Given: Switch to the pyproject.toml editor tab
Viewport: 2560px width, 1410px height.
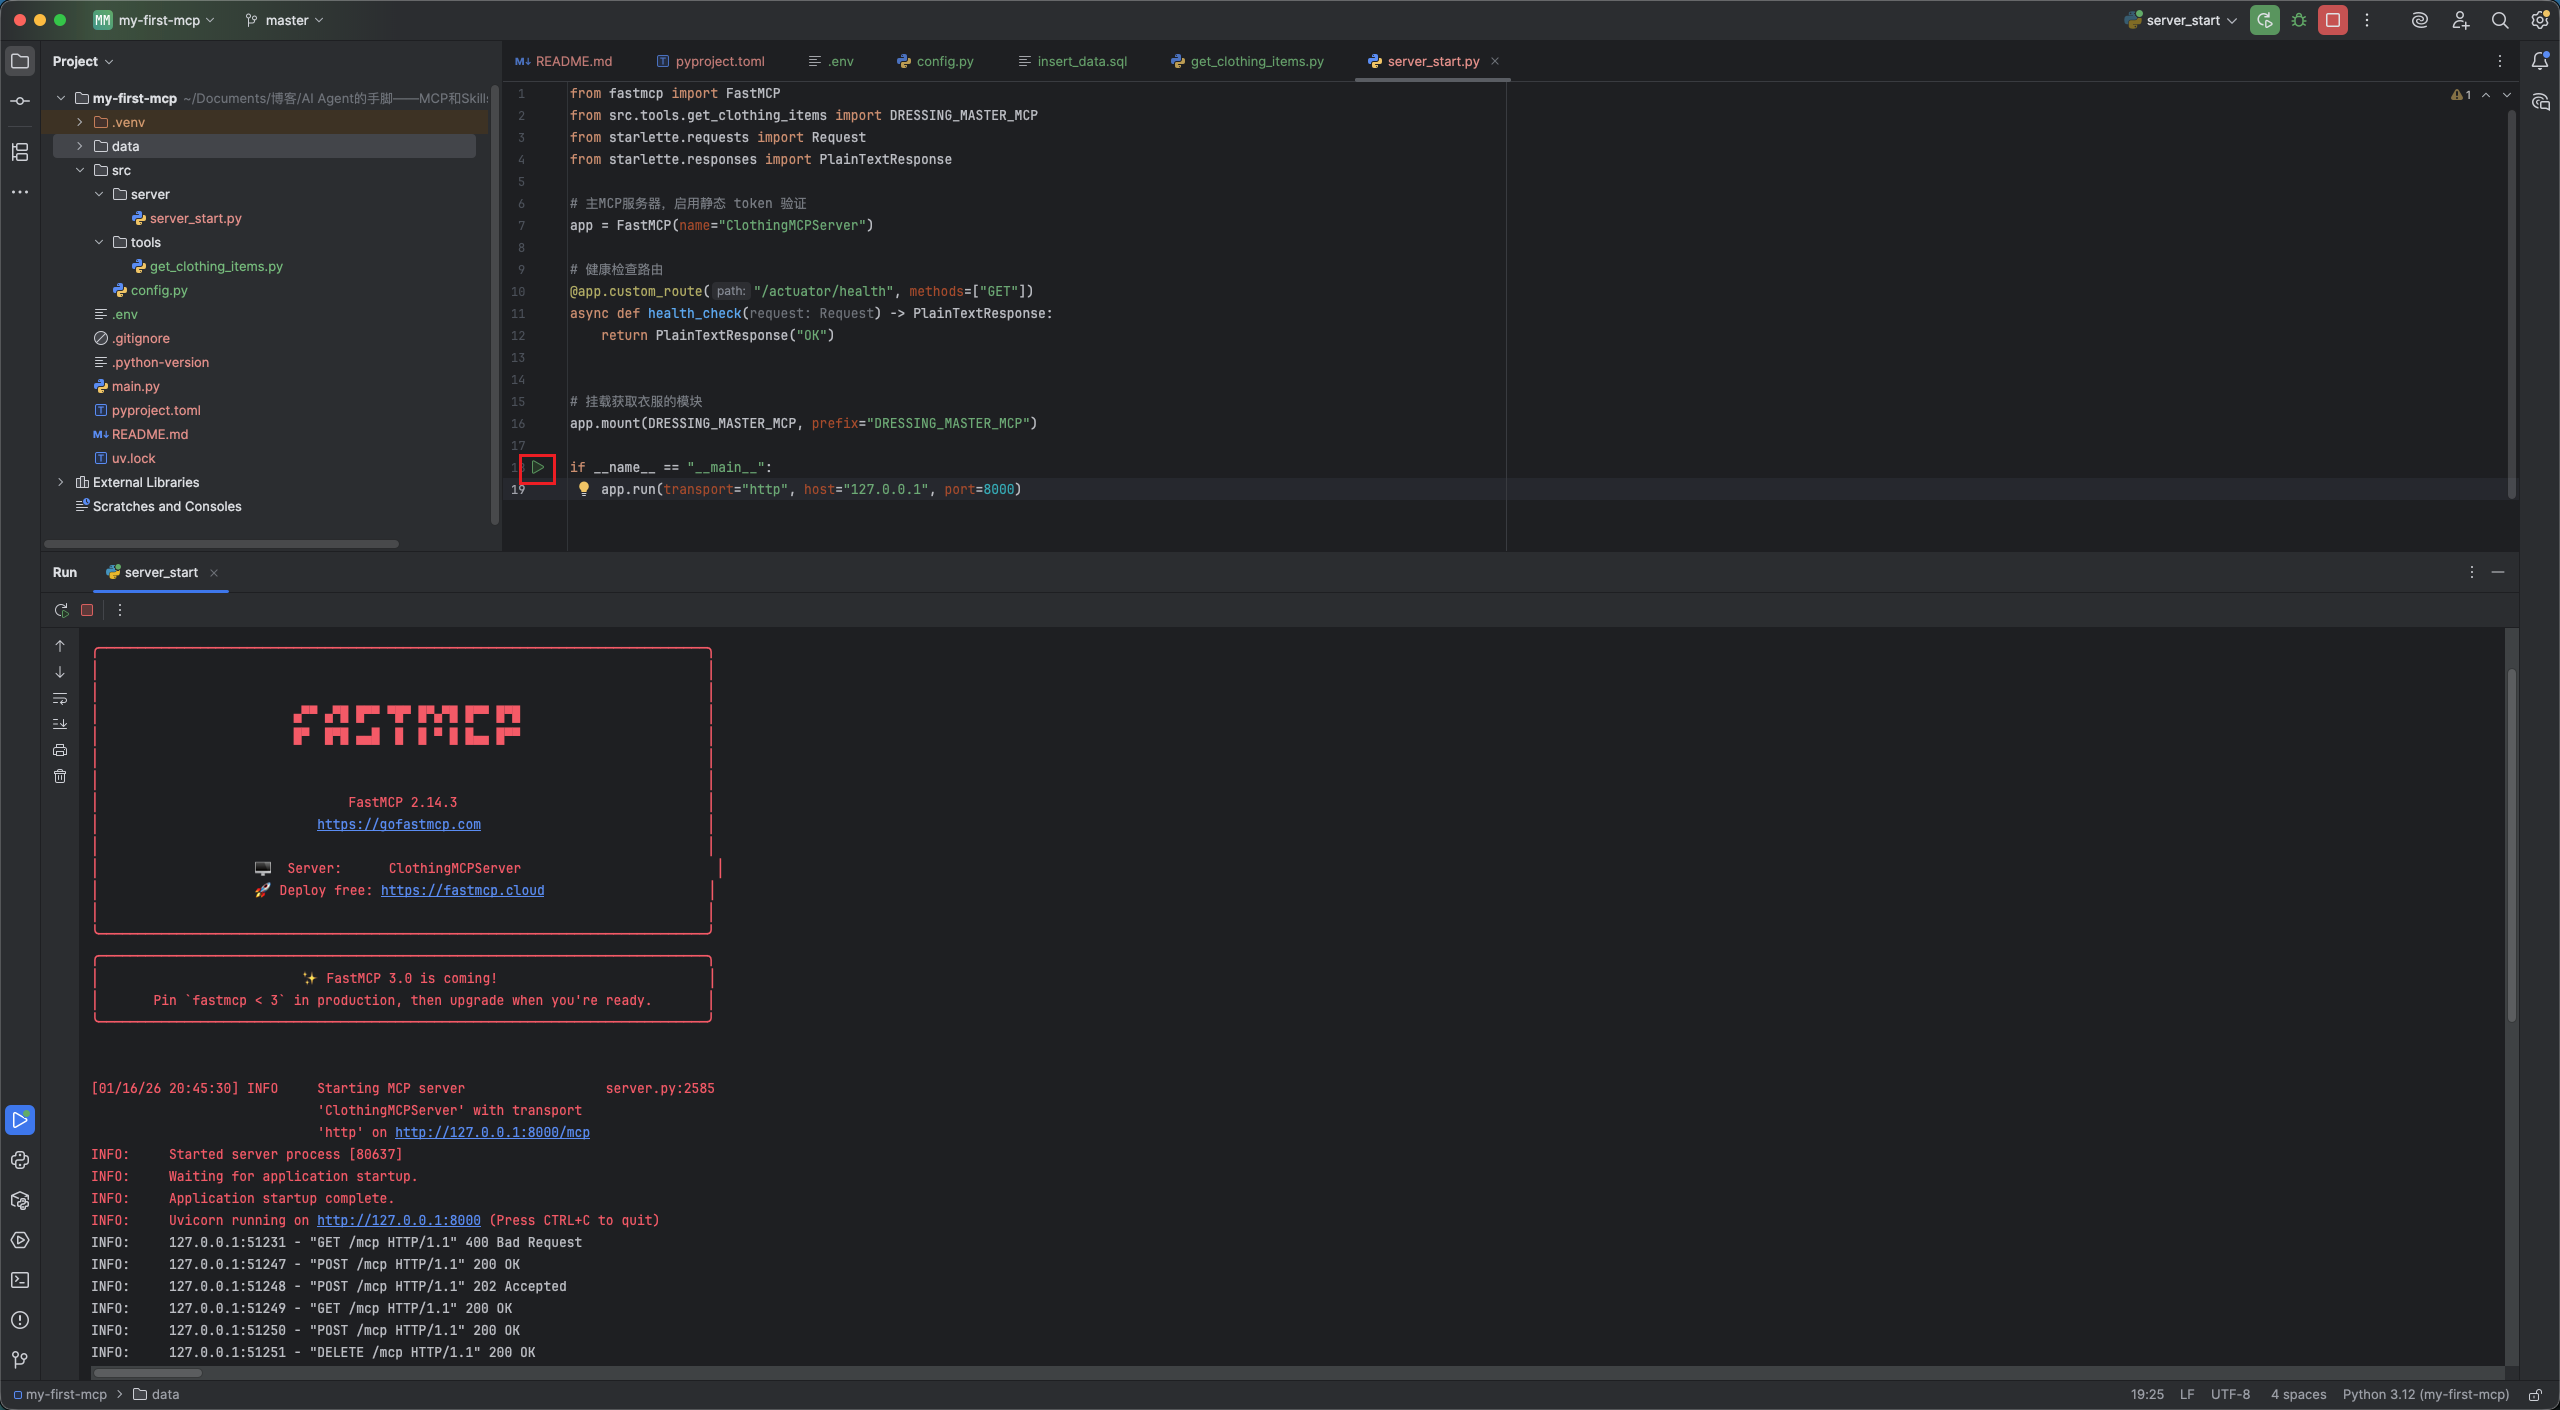Looking at the screenshot, I should (719, 61).
